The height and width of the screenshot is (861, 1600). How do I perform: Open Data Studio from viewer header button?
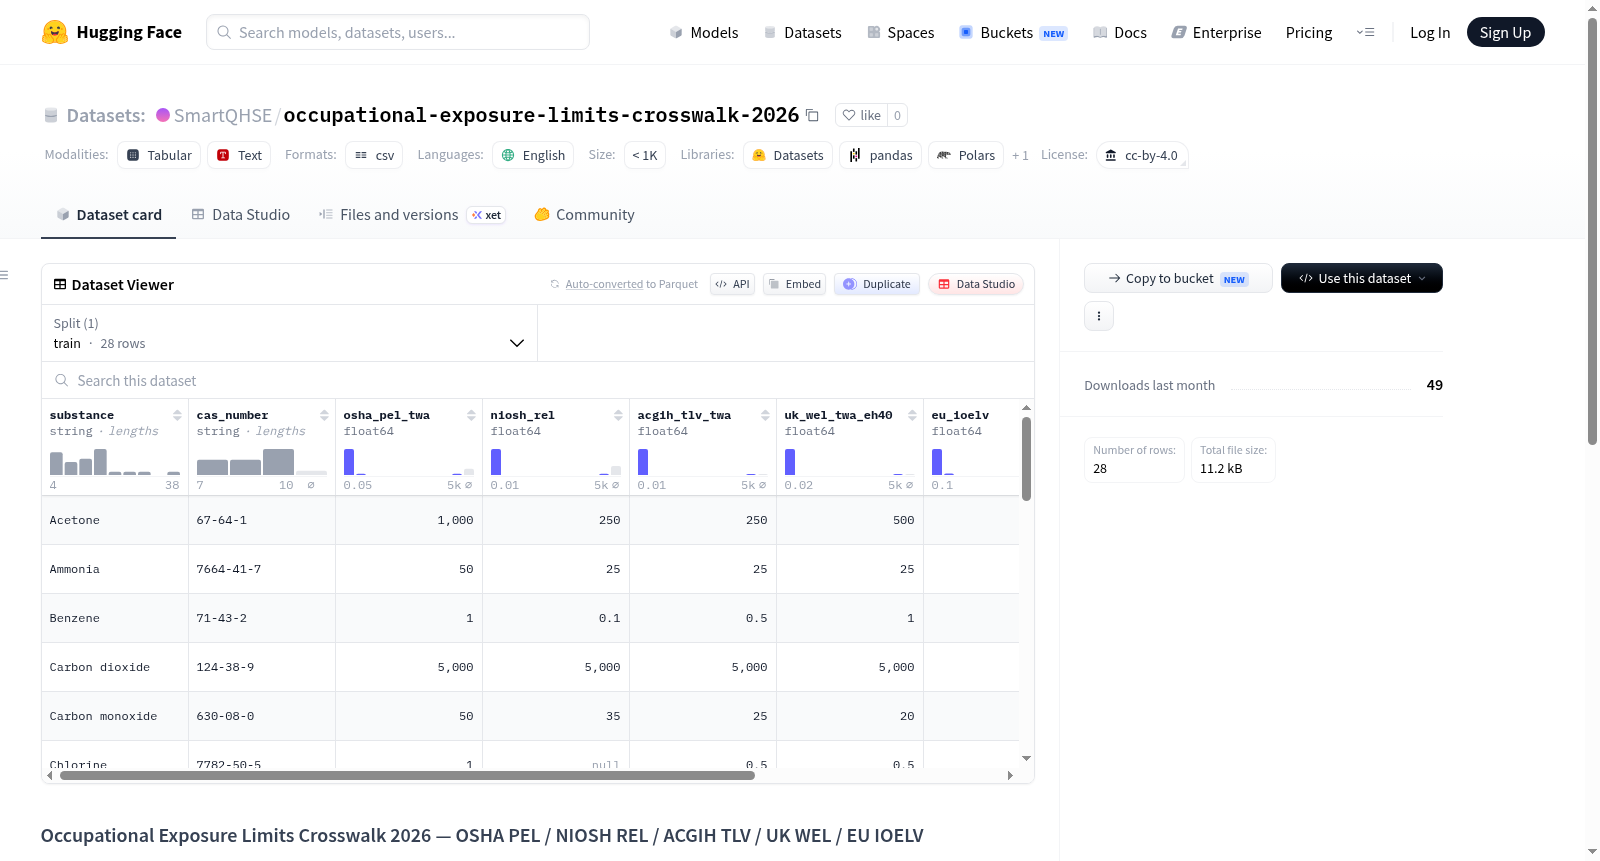point(976,284)
